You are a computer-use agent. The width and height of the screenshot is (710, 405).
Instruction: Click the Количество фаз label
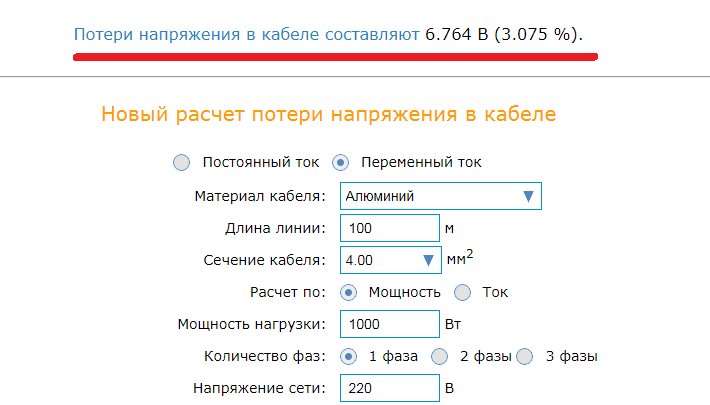click(x=264, y=356)
